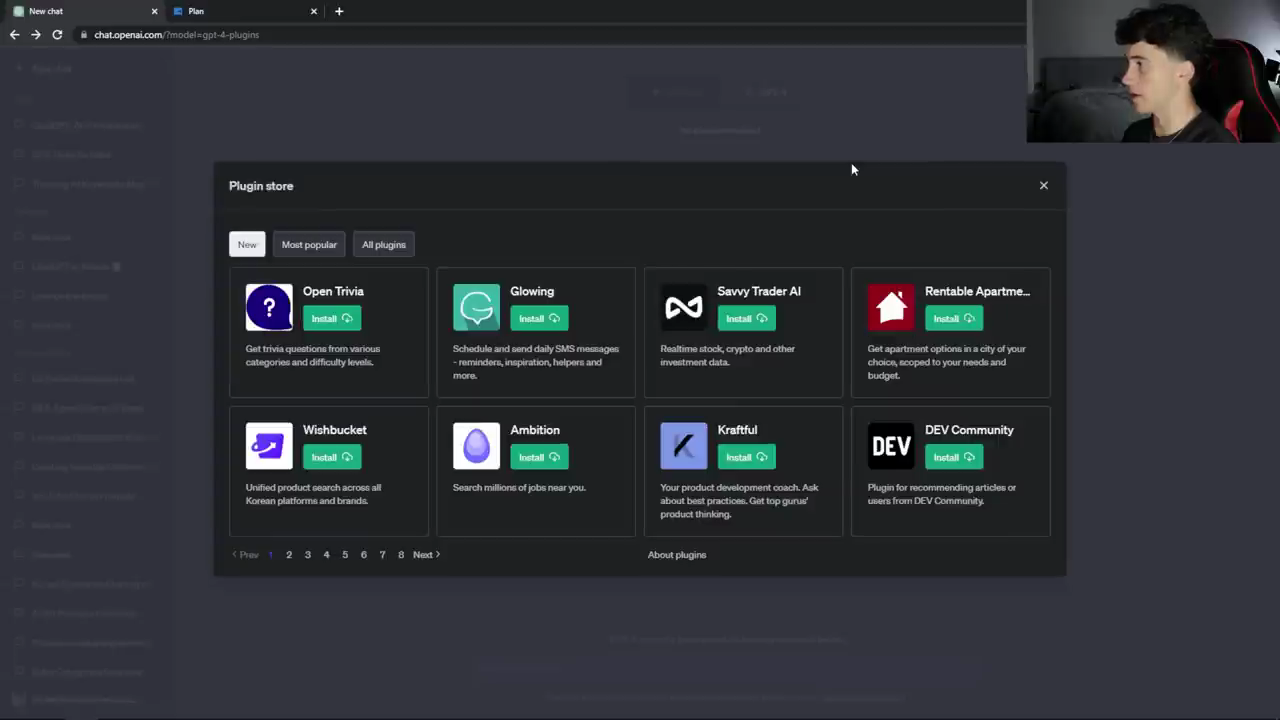Screen dimensions: 1280x720
Task: Install the Rentable Apartments plugin
Action: tap(954, 319)
